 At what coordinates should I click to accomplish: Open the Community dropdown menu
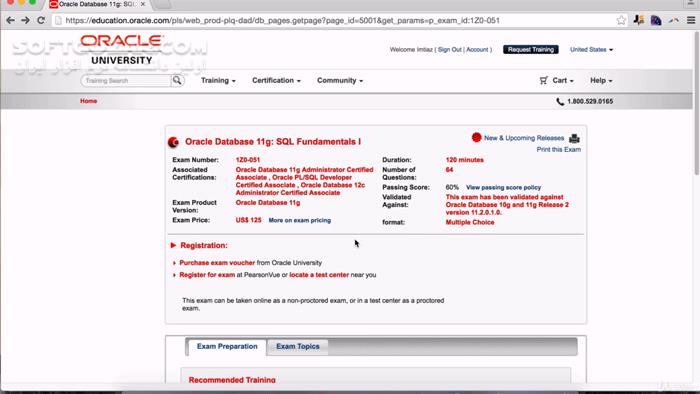(340, 80)
